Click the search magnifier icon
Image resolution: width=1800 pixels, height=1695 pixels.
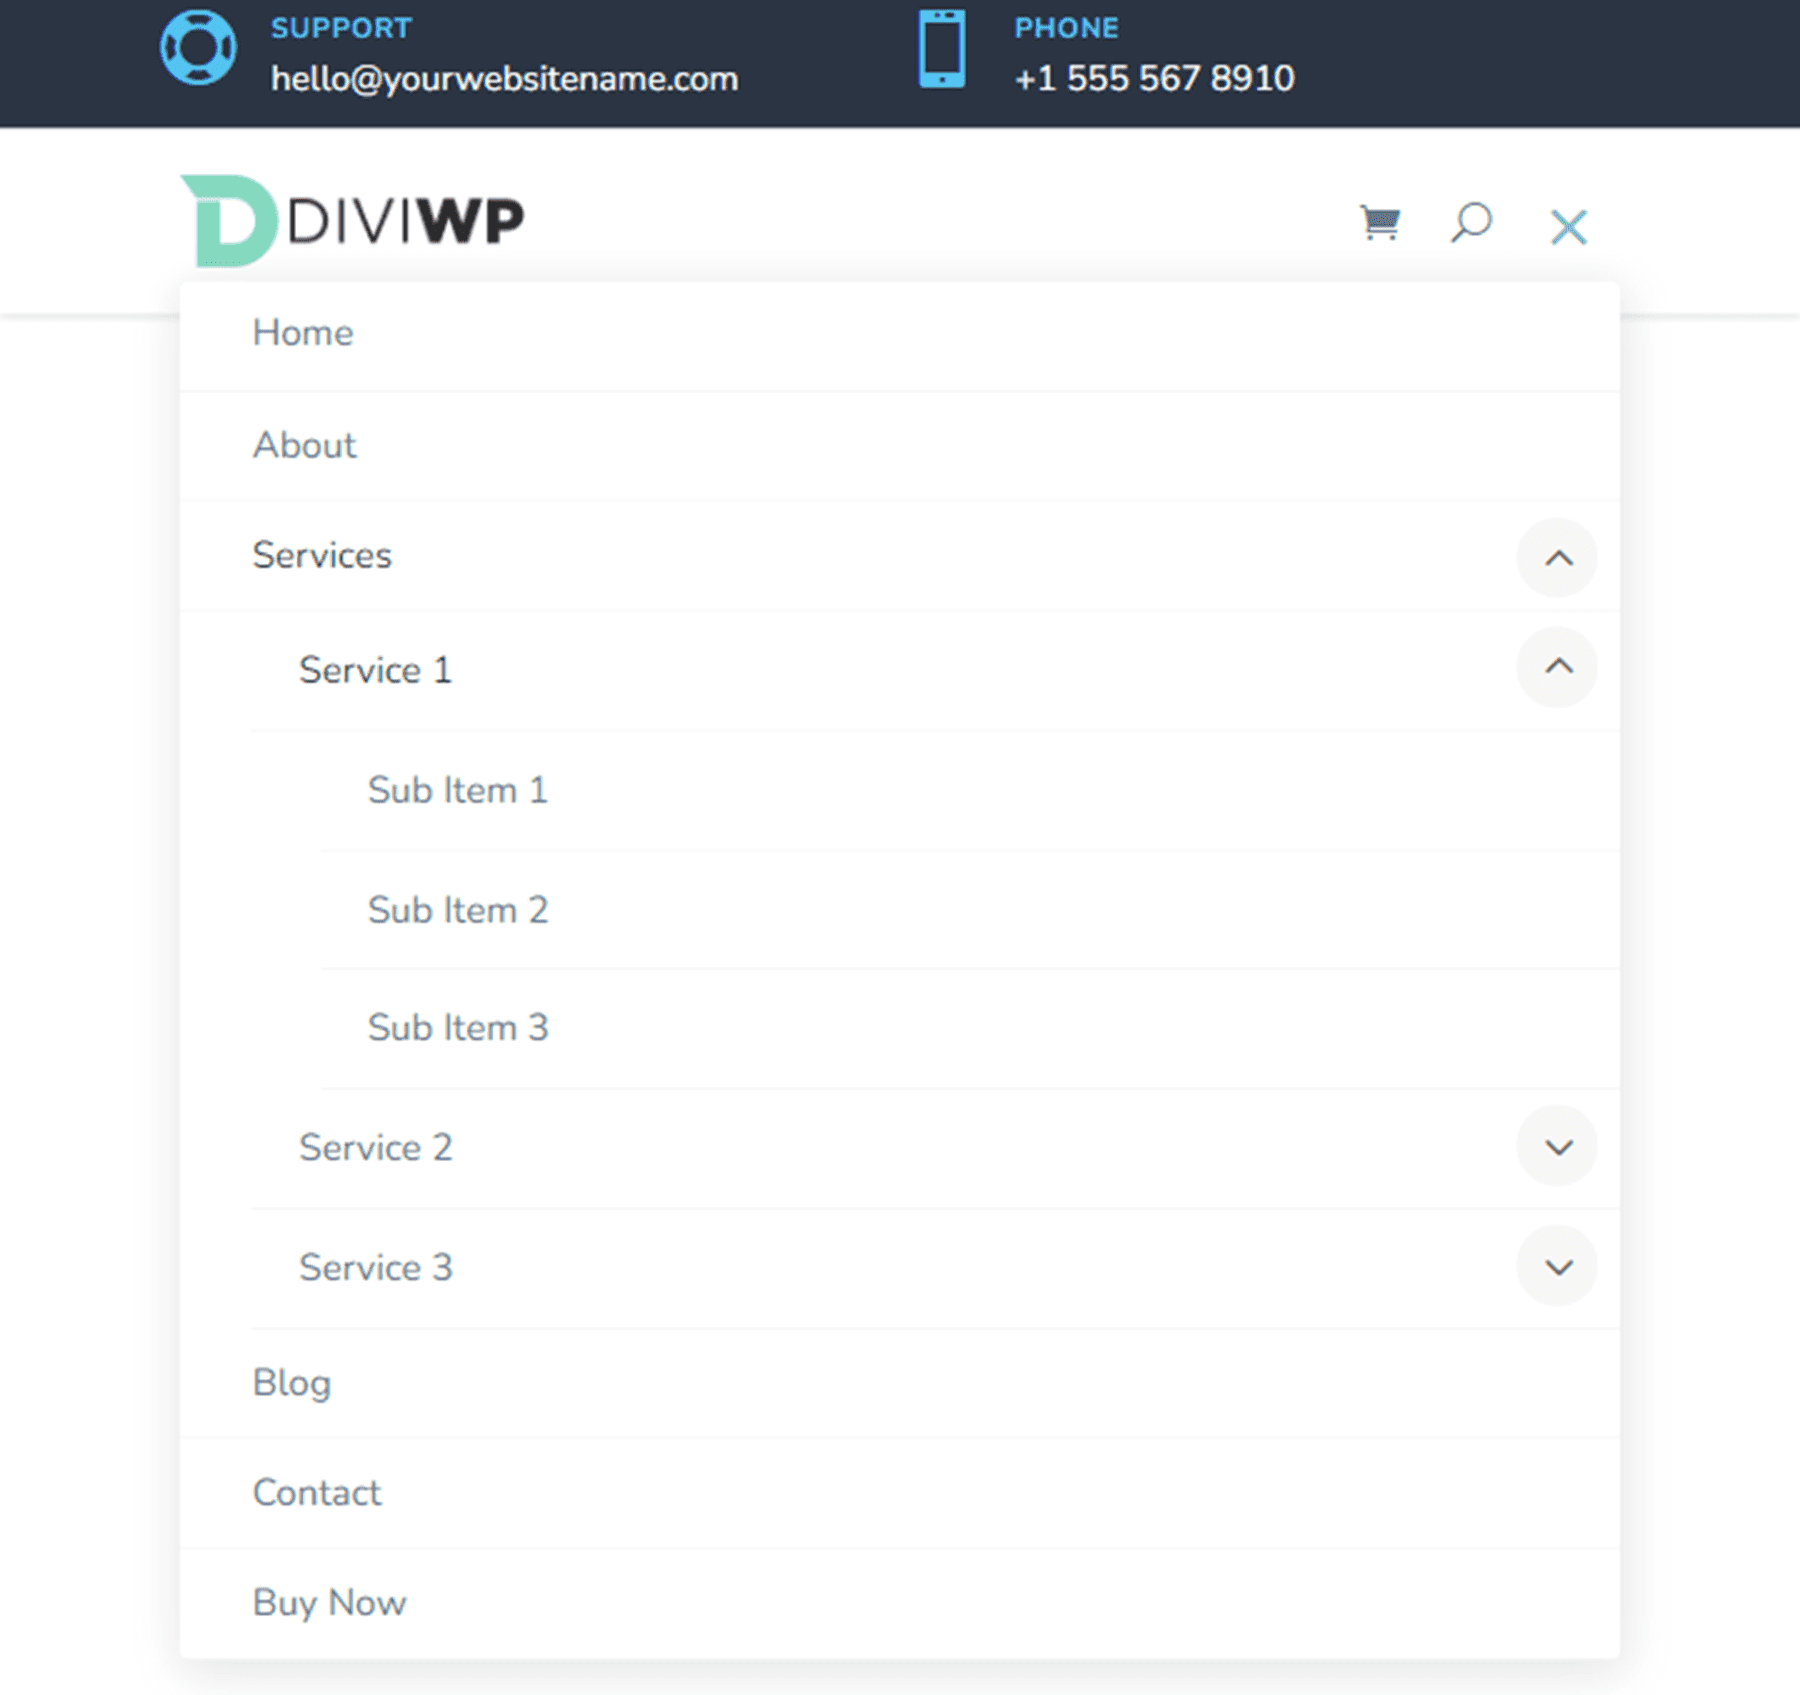(1470, 223)
